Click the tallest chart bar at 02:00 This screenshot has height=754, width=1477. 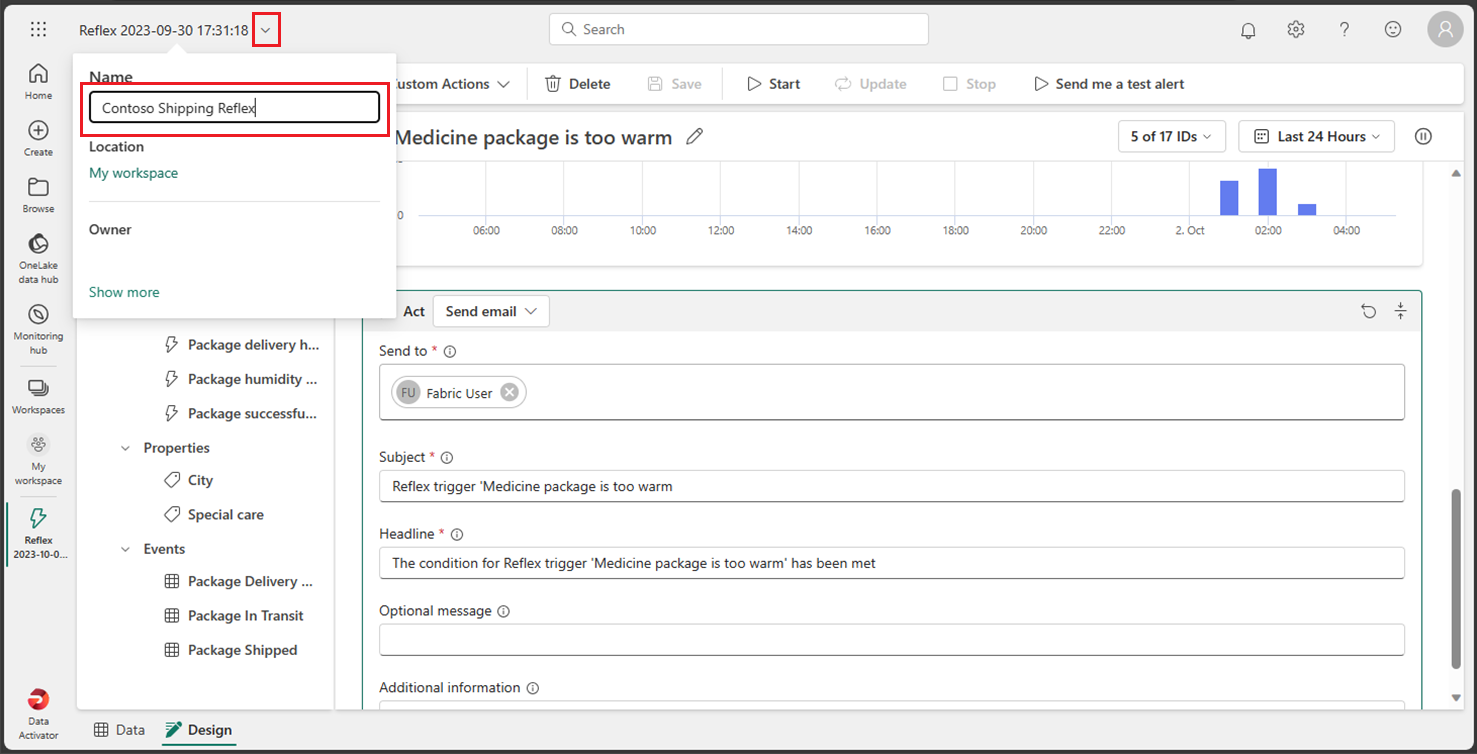(x=1267, y=192)
